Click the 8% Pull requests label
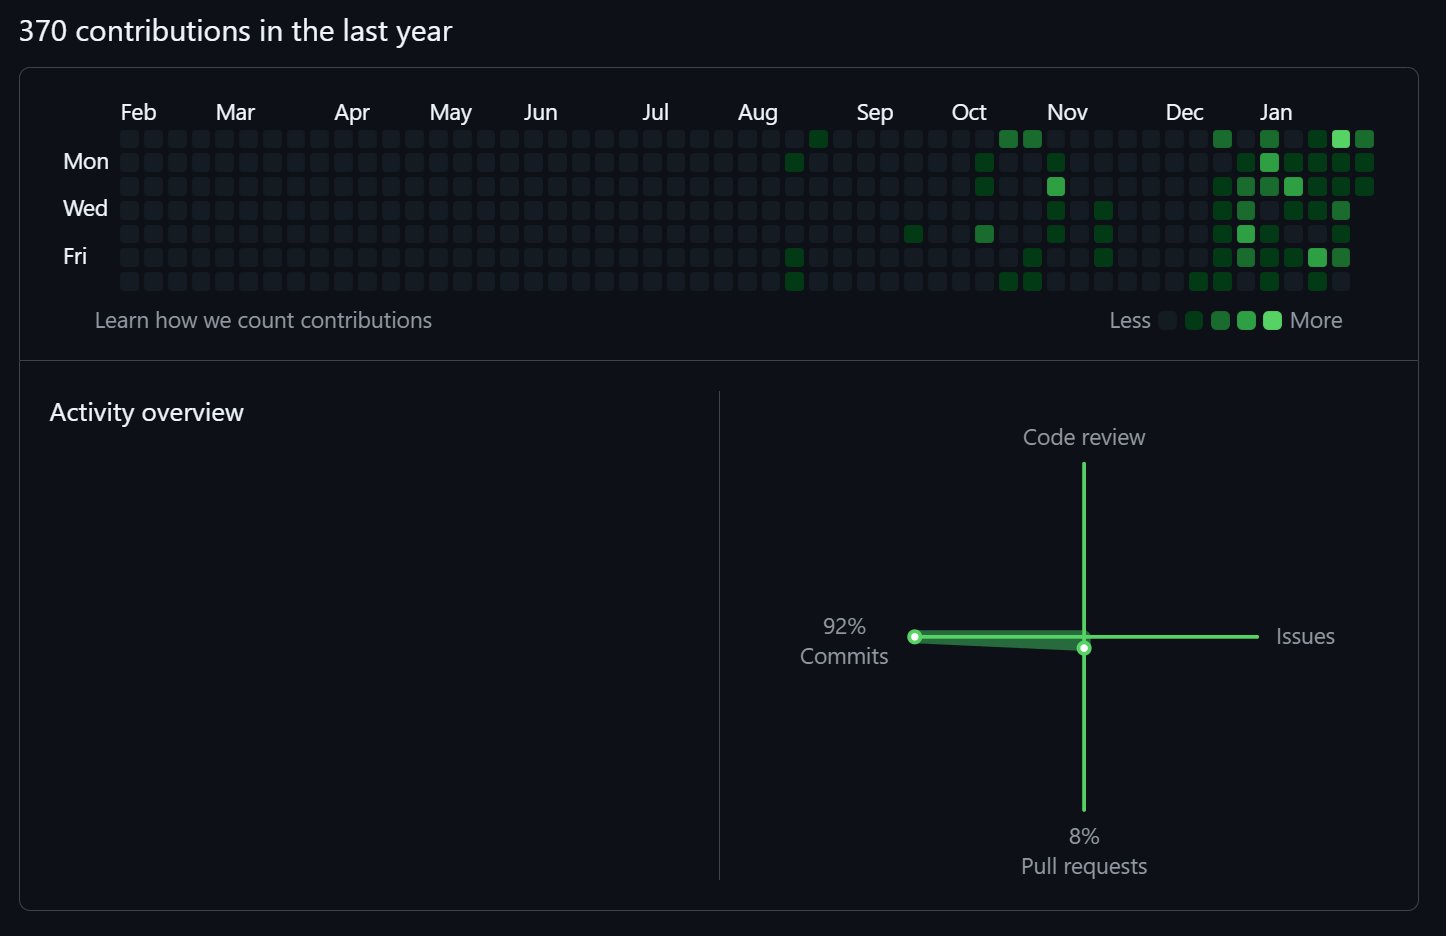 click(x=1084, y=851)
